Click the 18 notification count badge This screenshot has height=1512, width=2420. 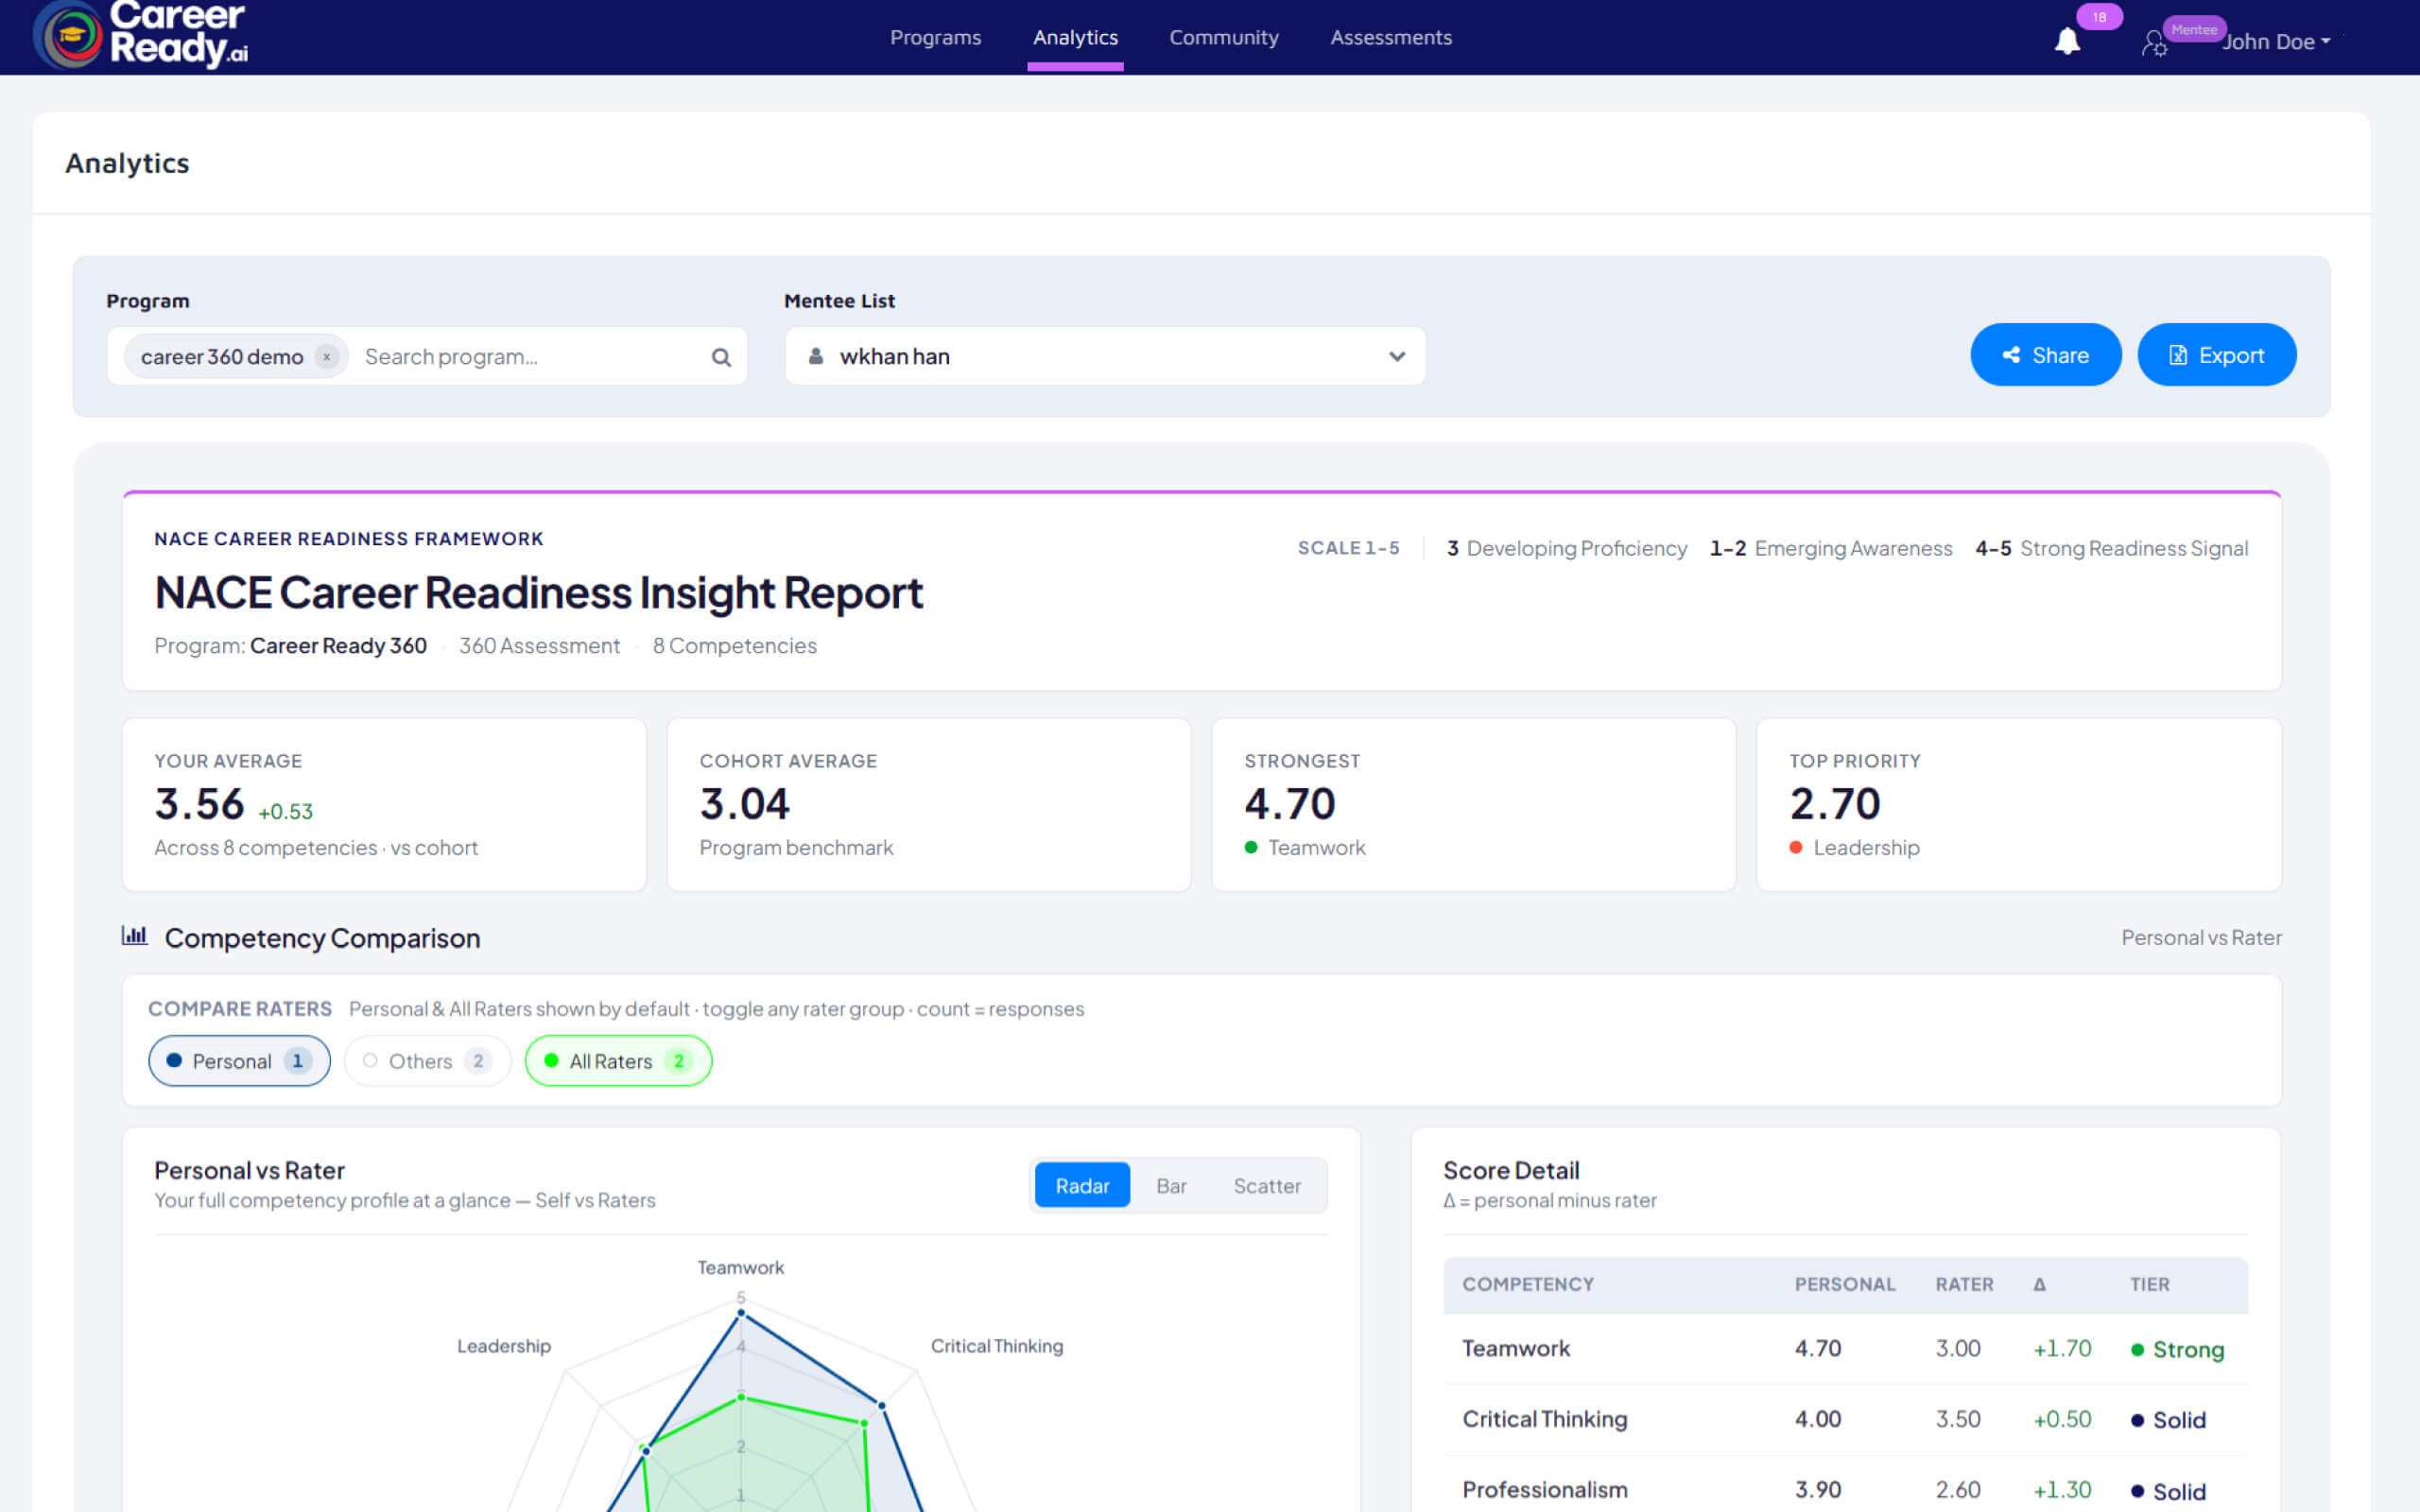tap(2099, 17)
